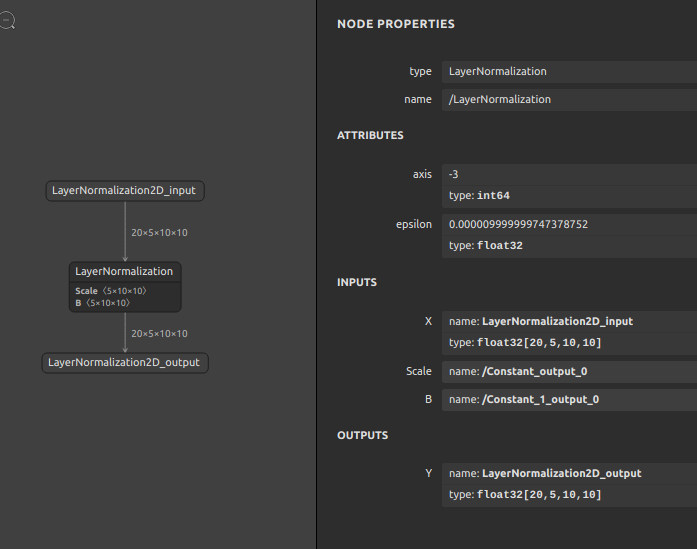
Task: Click the upper 20×5×10×10 edge label
Action: 159,232
